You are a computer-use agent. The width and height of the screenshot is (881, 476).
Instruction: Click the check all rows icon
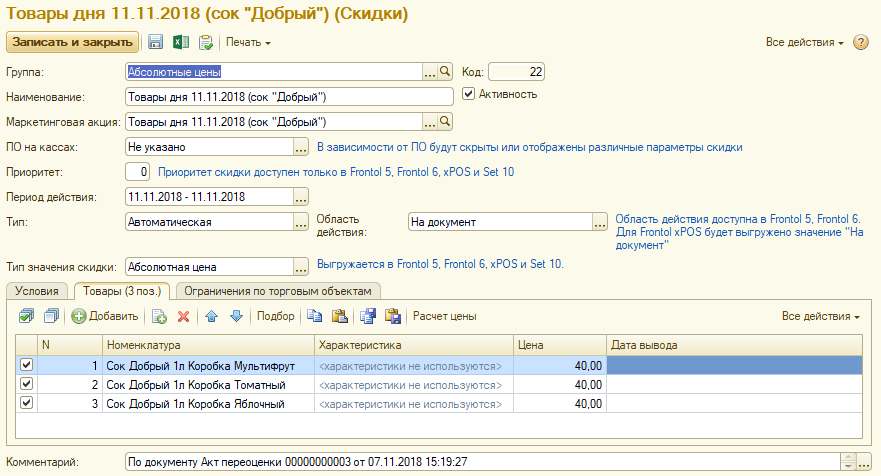pos(26,316)
